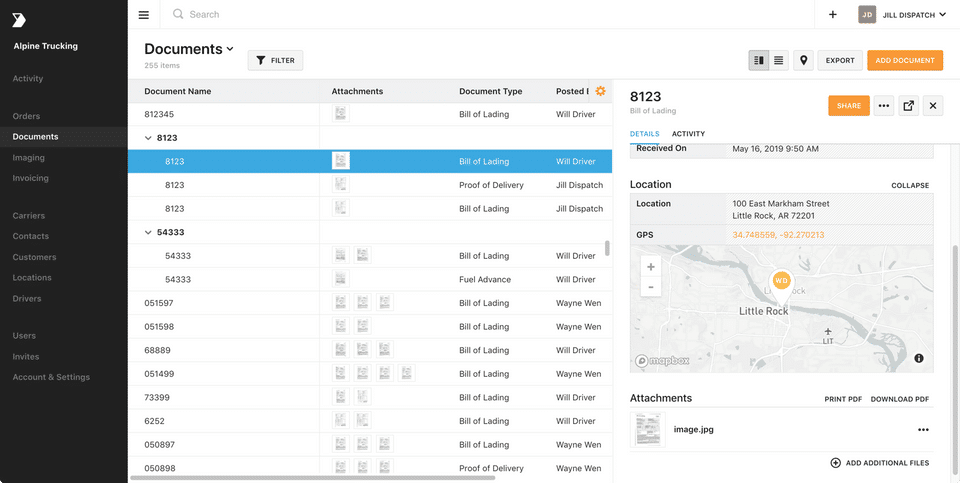Open more options ellipsis beside Share
Image resolution: width=960 pixels, height=483 pixels.
883,106
